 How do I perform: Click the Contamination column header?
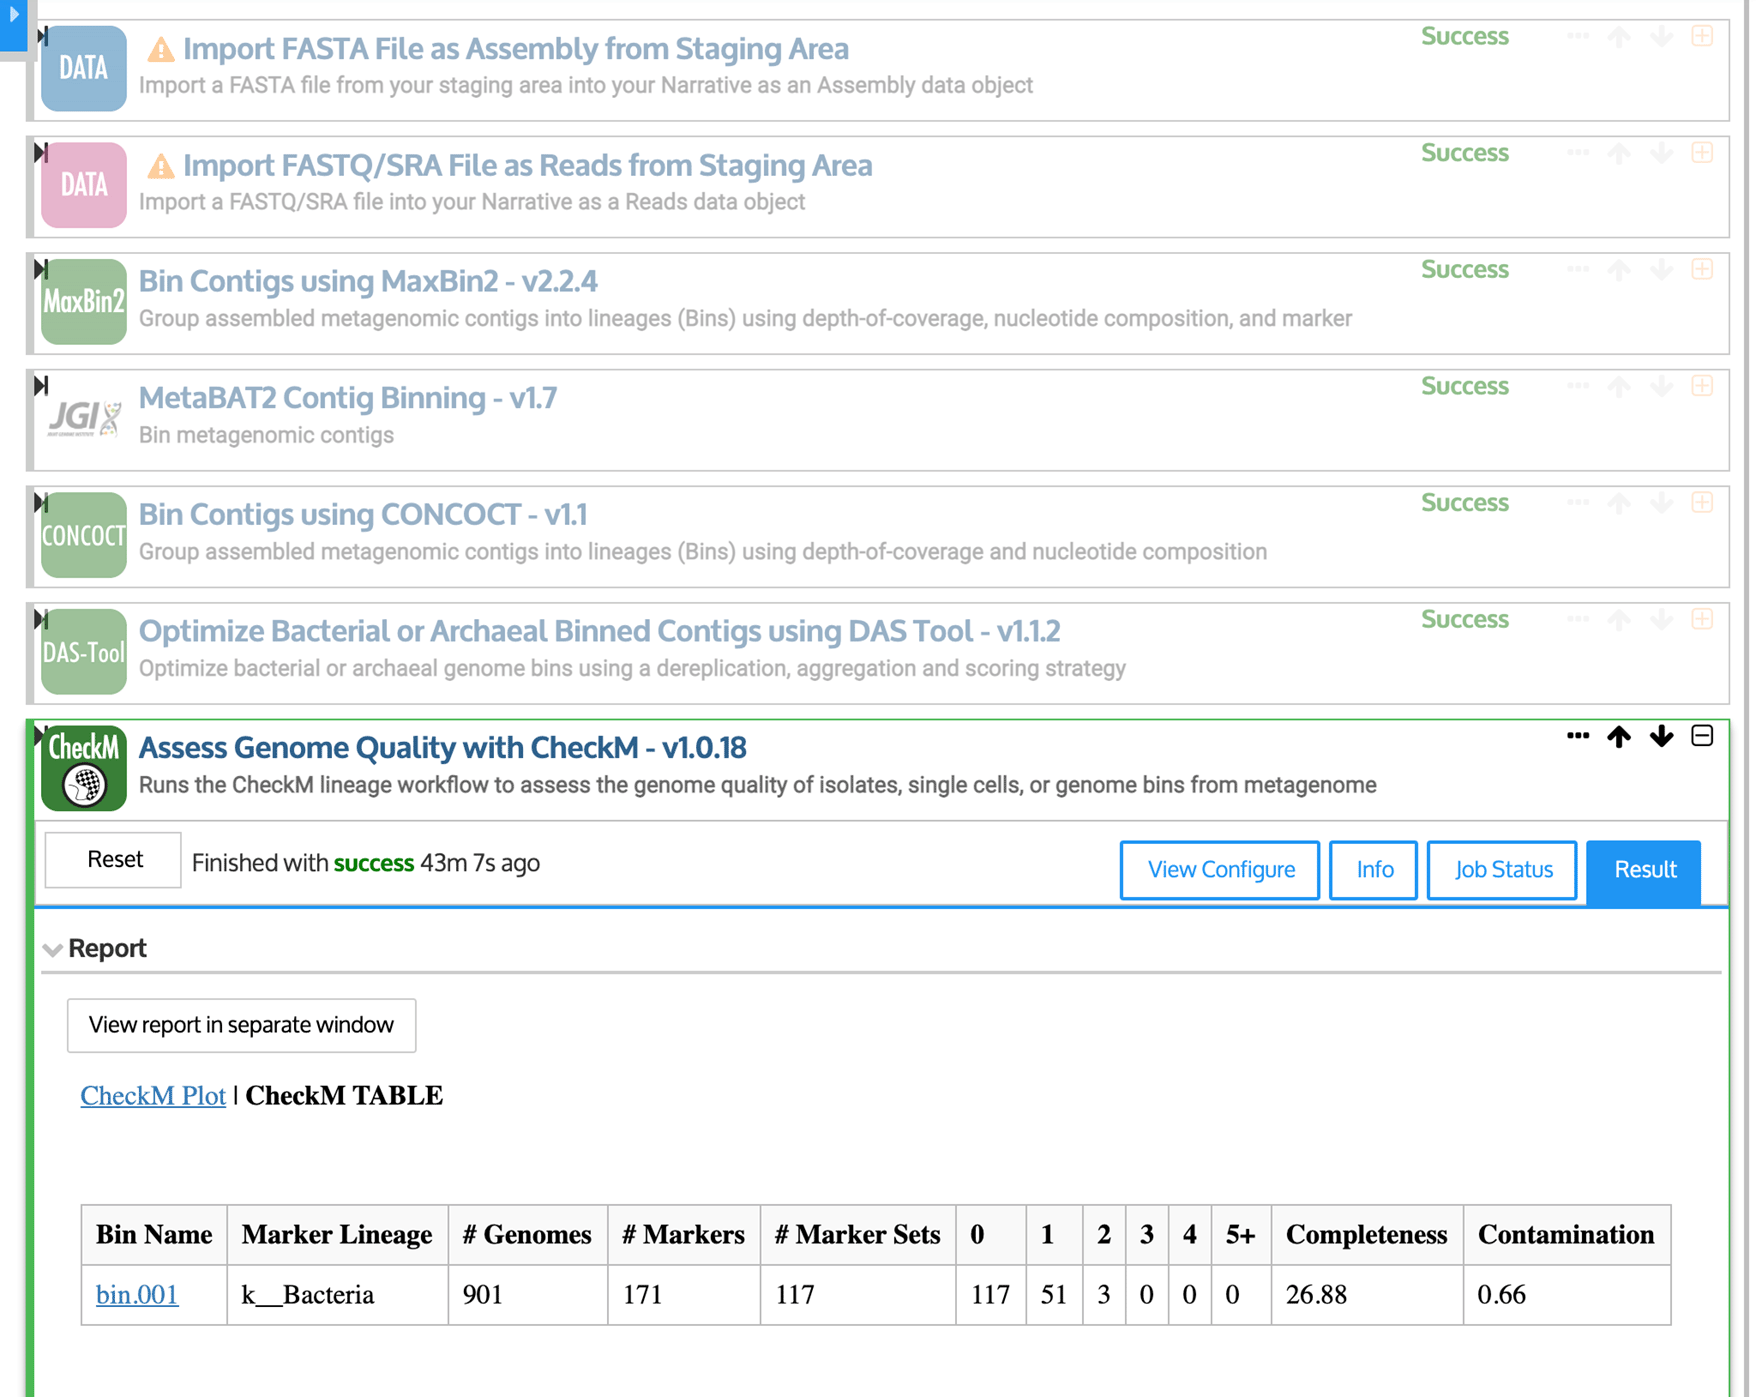pyautogui.click(x=1566, y=1235)
